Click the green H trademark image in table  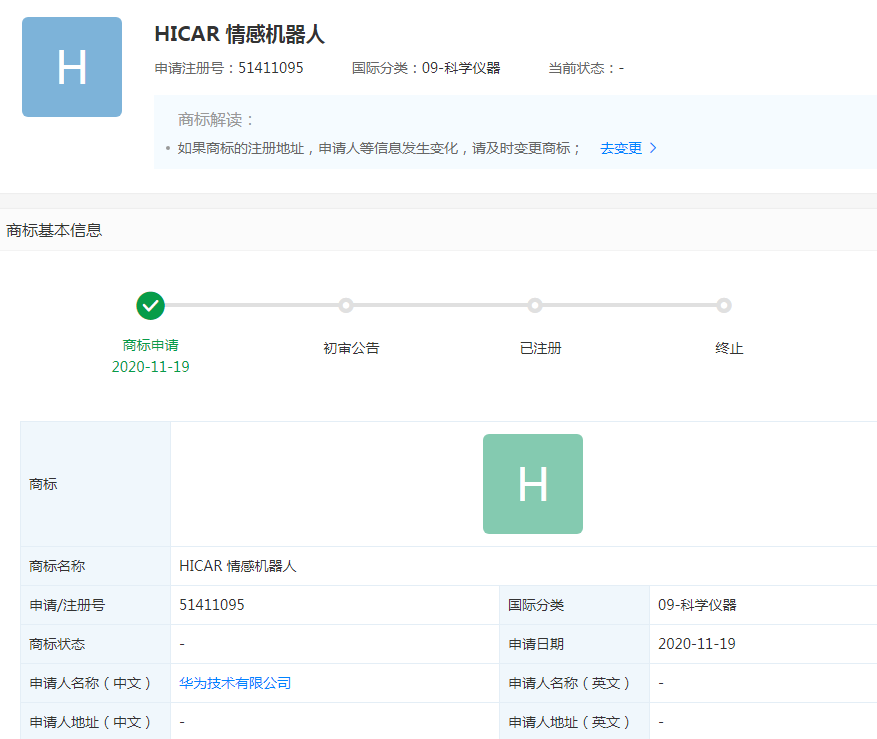[532, 484]
